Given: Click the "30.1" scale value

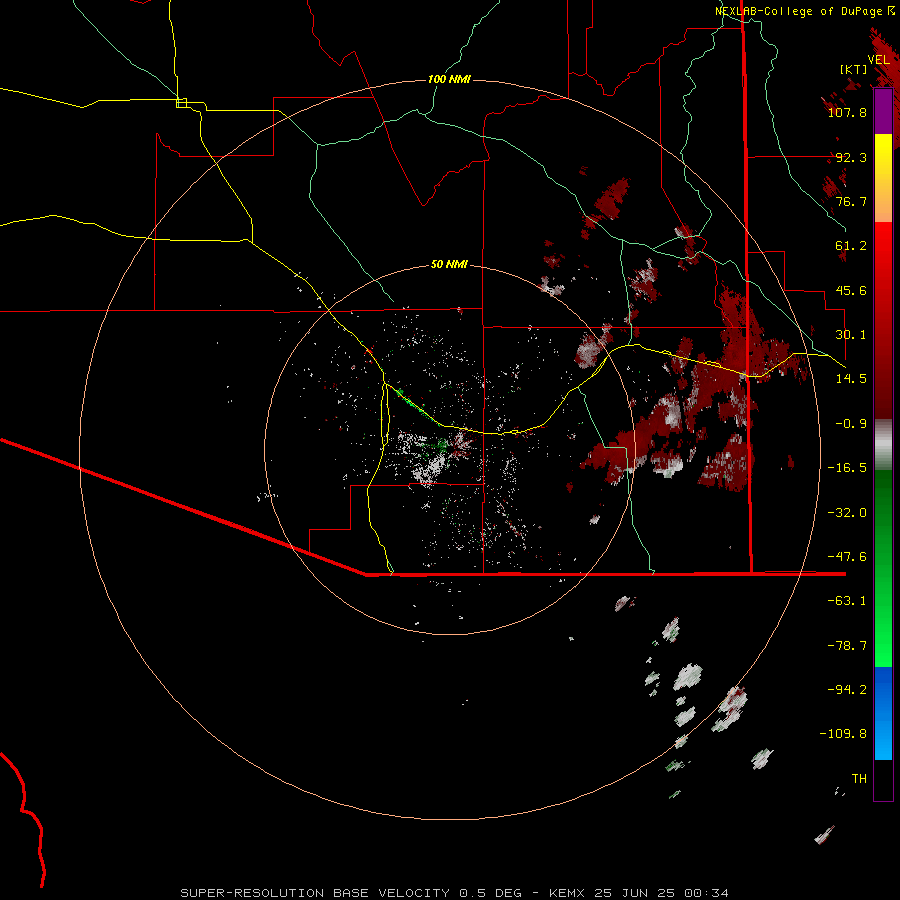Looking at the screenshot, I should pos(851,335).
